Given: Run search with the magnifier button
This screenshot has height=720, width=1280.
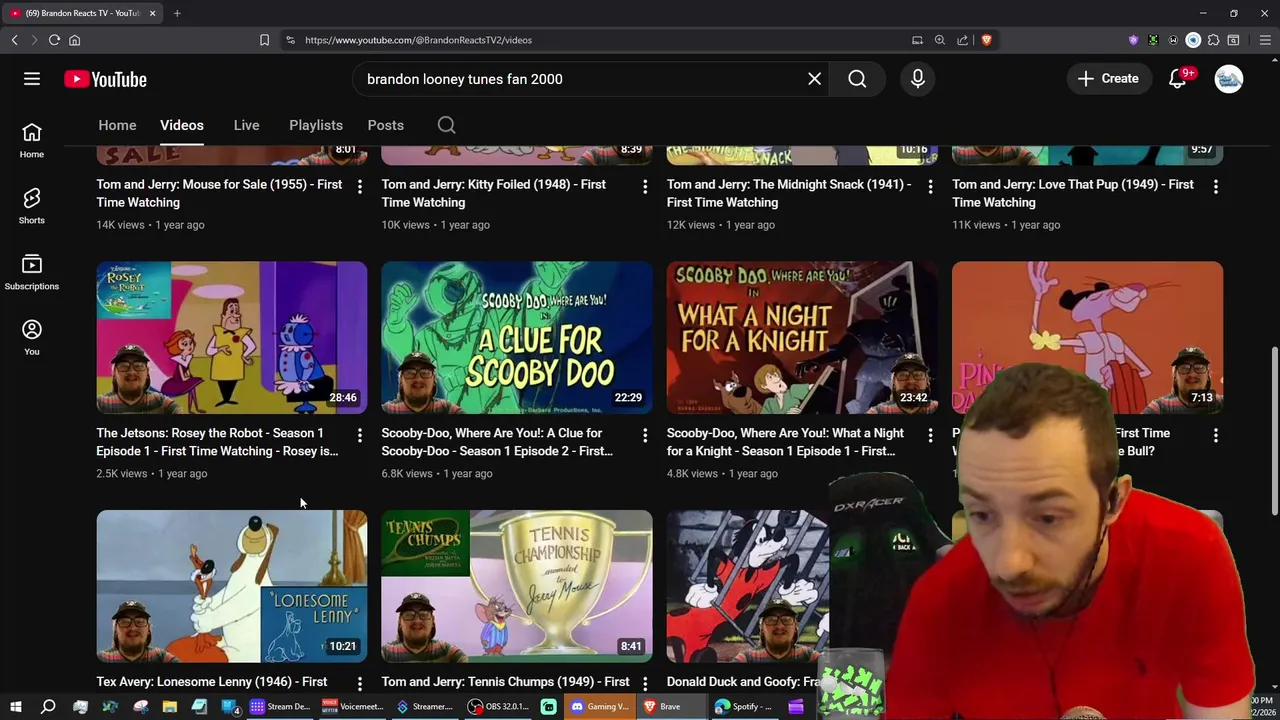Looking at the screenshot, I should (857, 79).
